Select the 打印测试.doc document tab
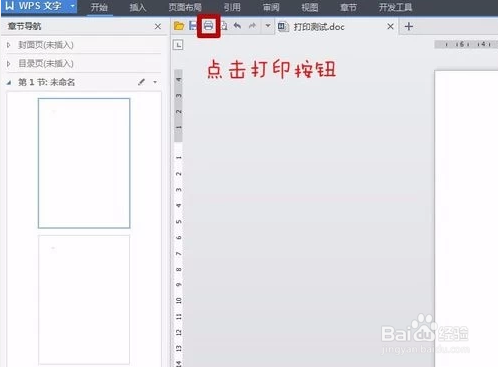Viewport: 498px width, 367px height. (319, 27)
